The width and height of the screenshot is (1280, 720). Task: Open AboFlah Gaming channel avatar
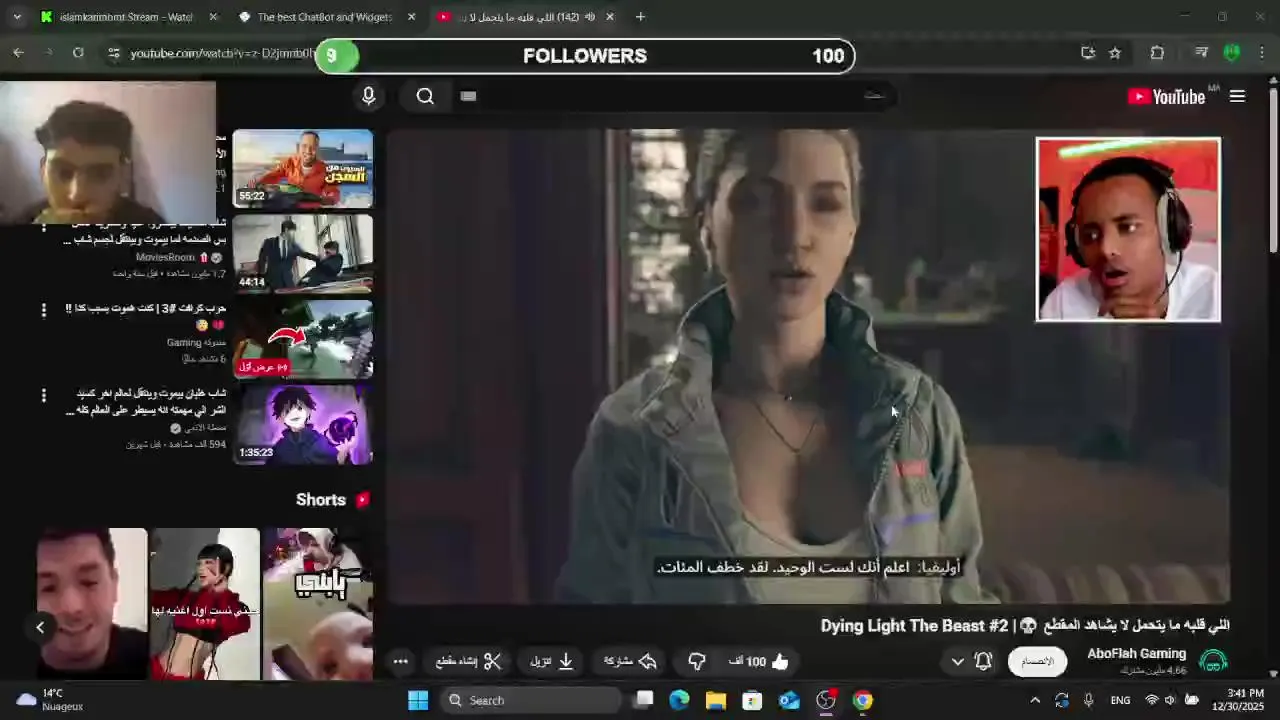pyautogui.click(x=1213, y=661)
